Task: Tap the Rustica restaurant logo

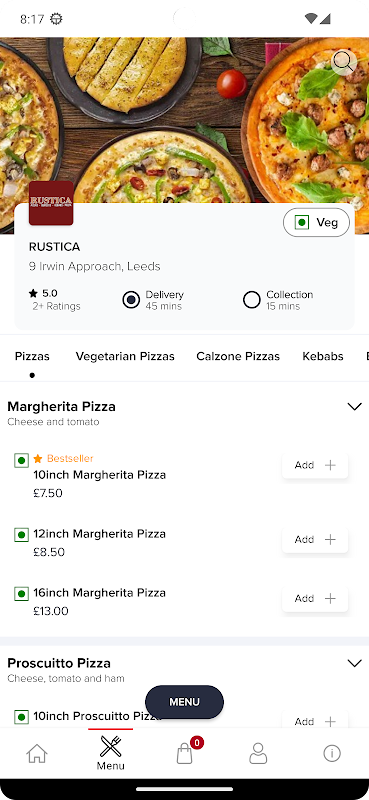Action: tap(51, 203)
